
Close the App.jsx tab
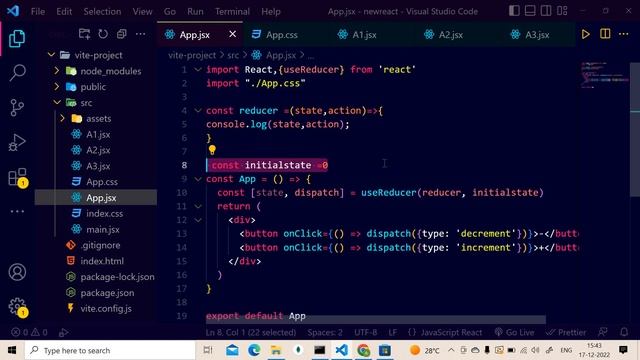tap(233, 34)
